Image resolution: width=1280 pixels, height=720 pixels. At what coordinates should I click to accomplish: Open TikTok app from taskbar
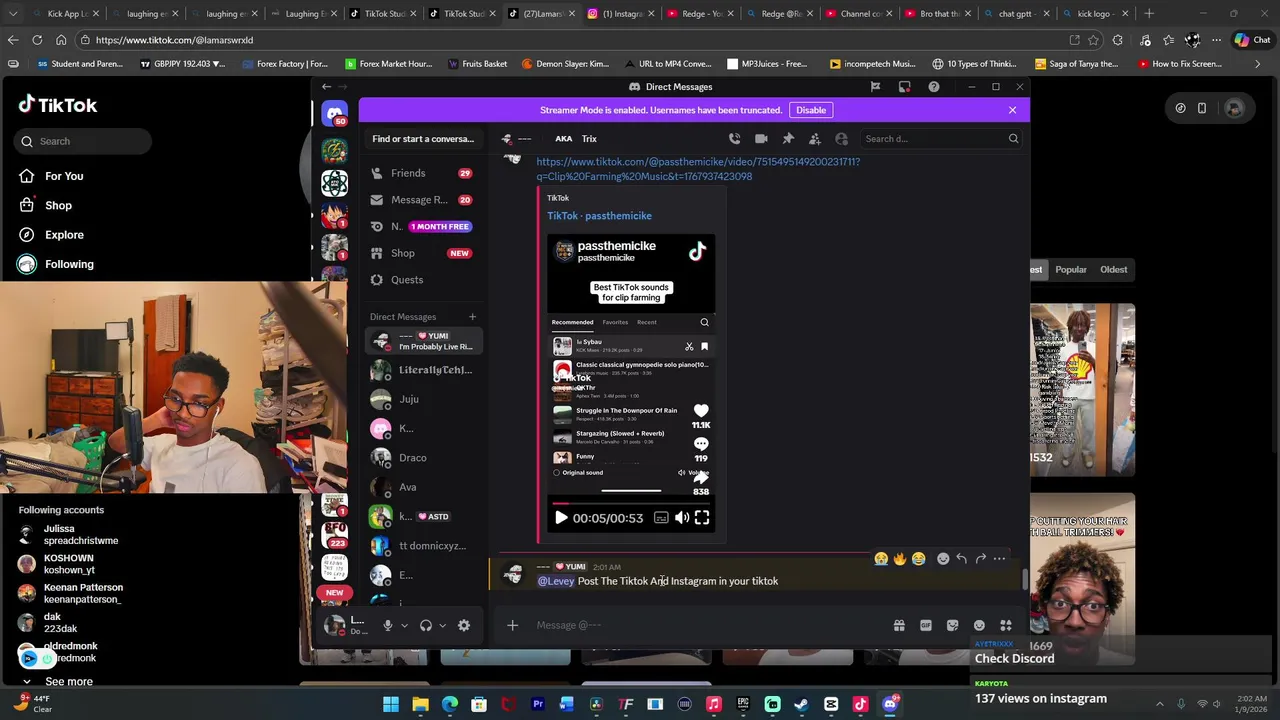tap(860, 704)
